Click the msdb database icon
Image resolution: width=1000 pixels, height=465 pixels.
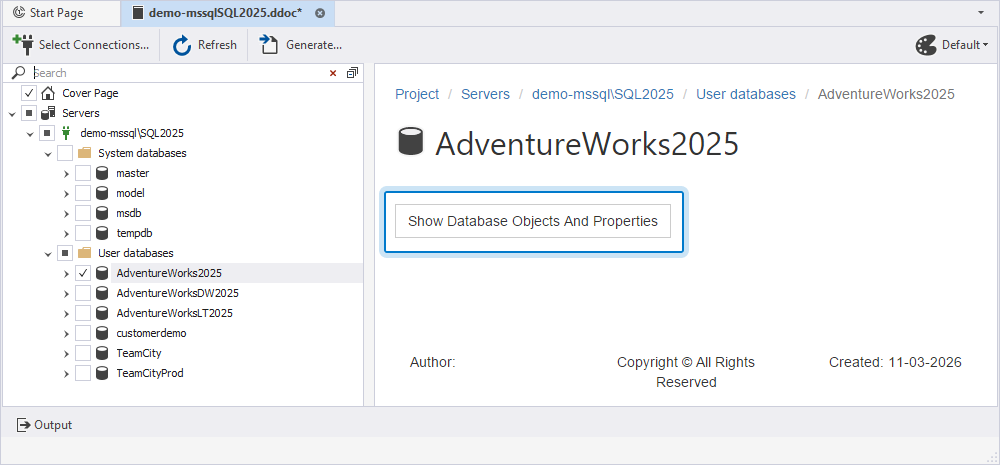coord(101,213)
